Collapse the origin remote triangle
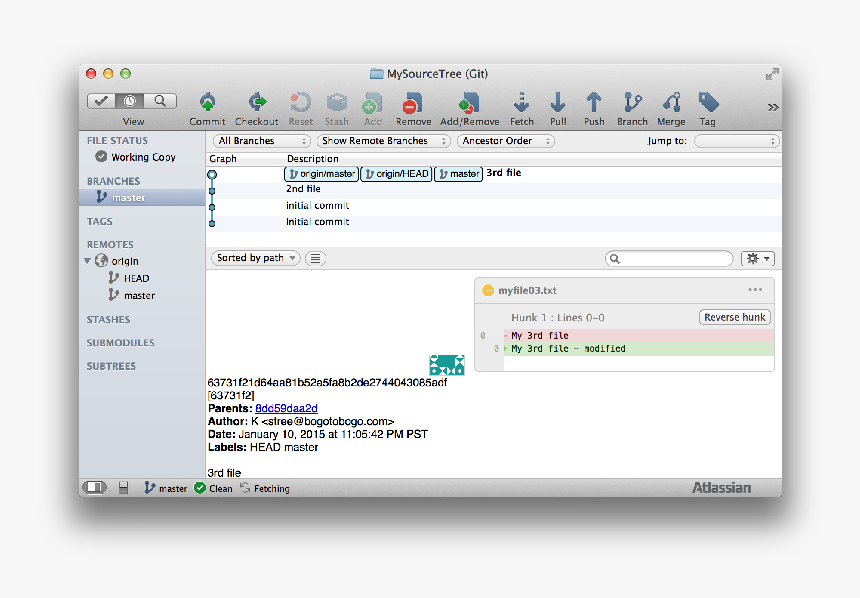This screenshot has width=860, height=598. pos(87,261)
